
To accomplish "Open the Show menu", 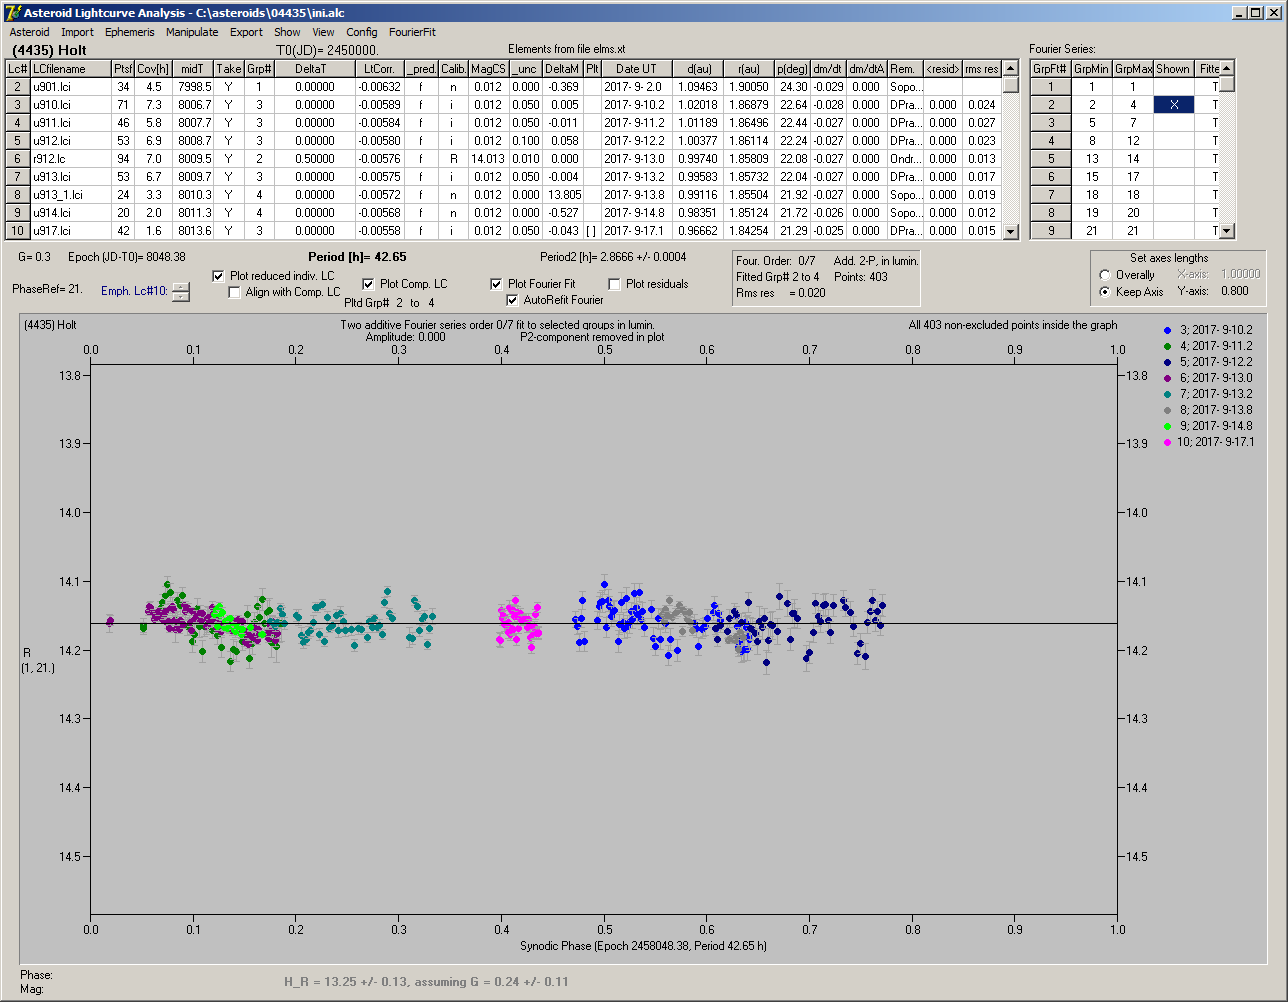I will [287, 32].
